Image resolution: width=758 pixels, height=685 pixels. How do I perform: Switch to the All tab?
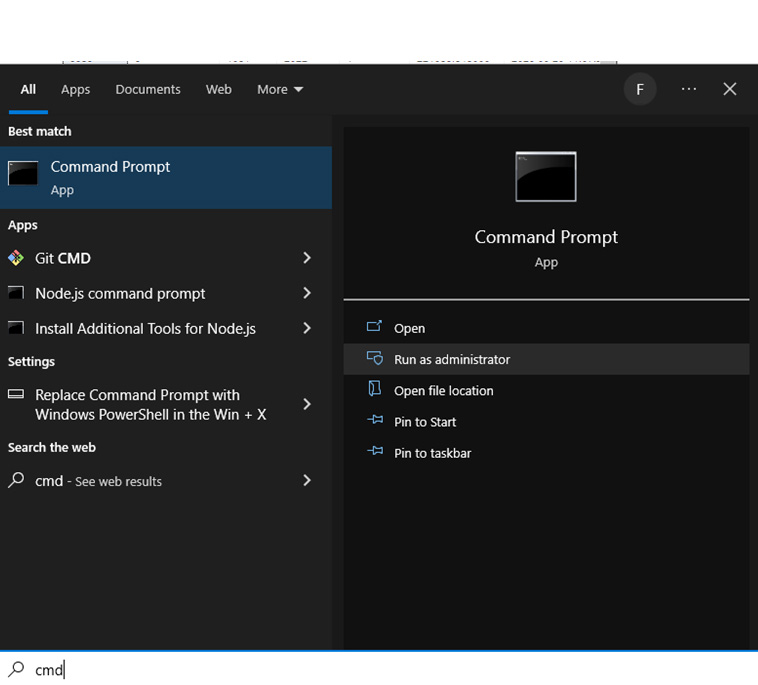[x=28, y=89]
